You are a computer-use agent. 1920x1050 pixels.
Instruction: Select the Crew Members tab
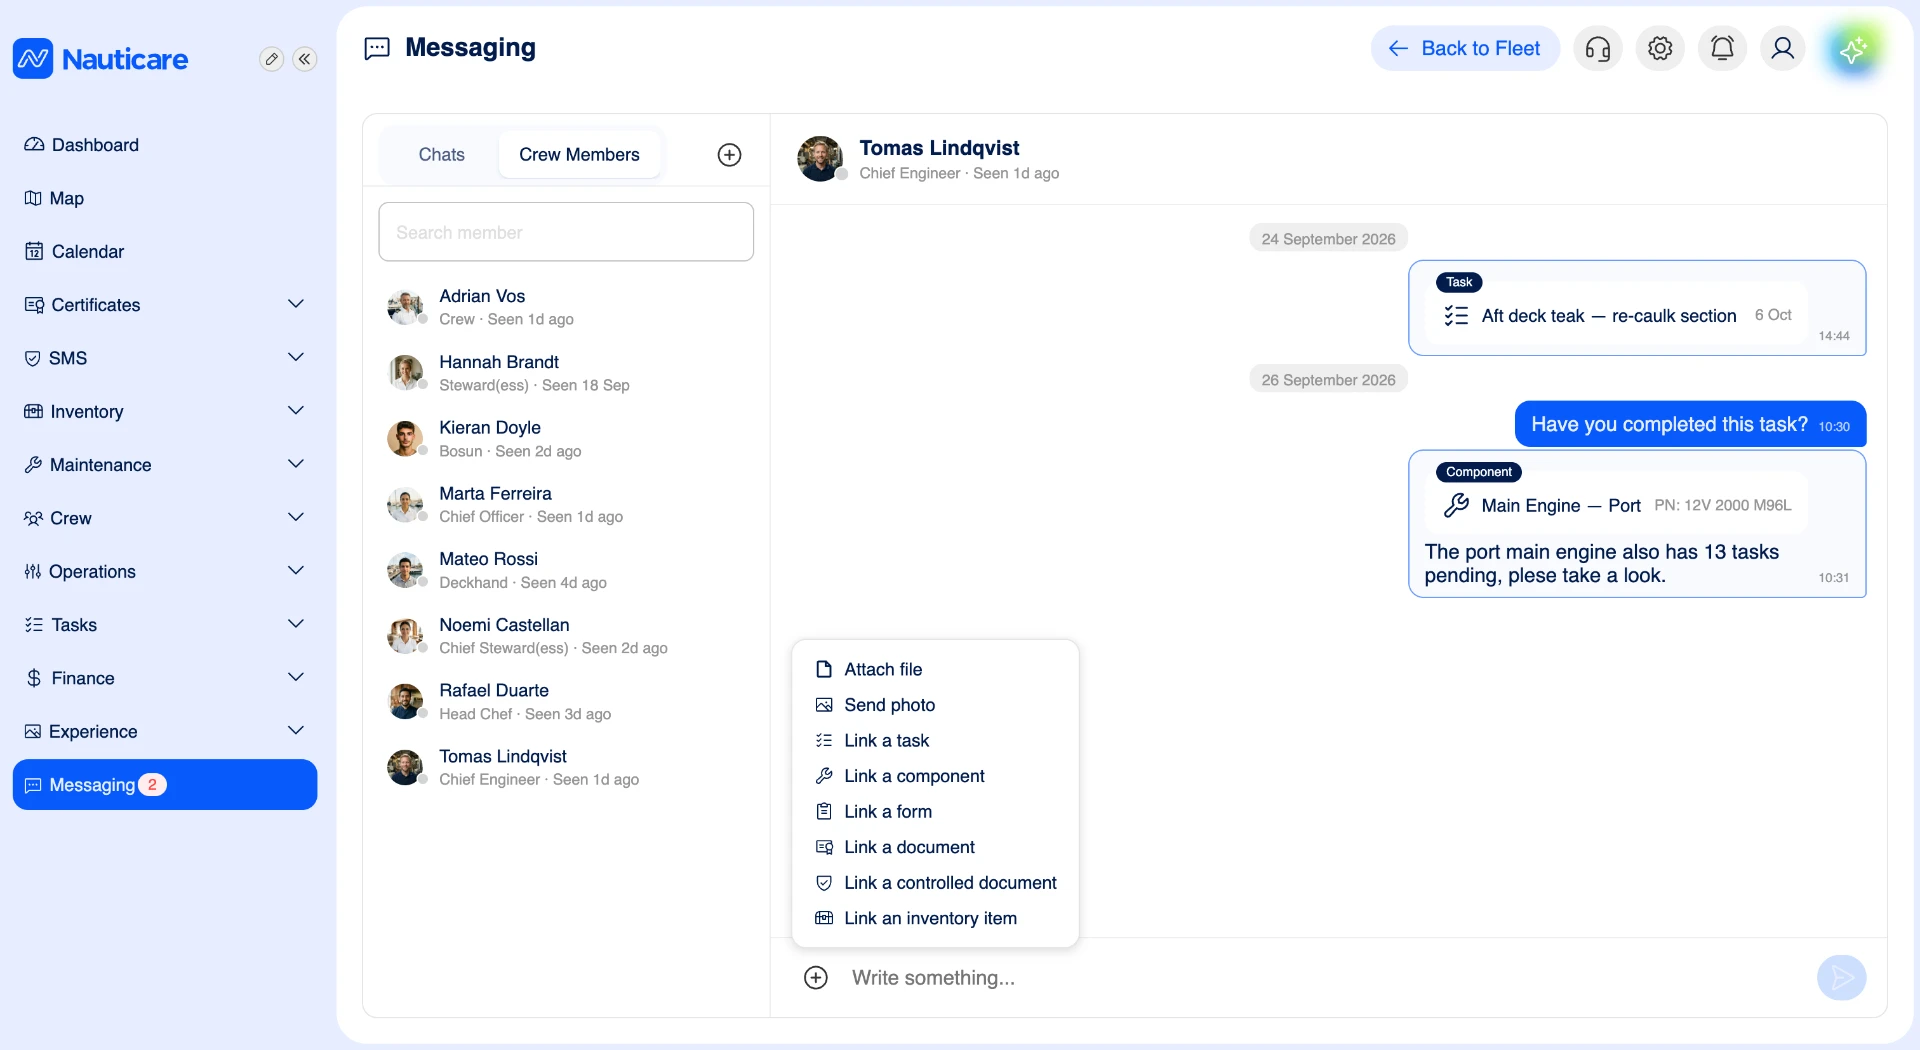579,155
